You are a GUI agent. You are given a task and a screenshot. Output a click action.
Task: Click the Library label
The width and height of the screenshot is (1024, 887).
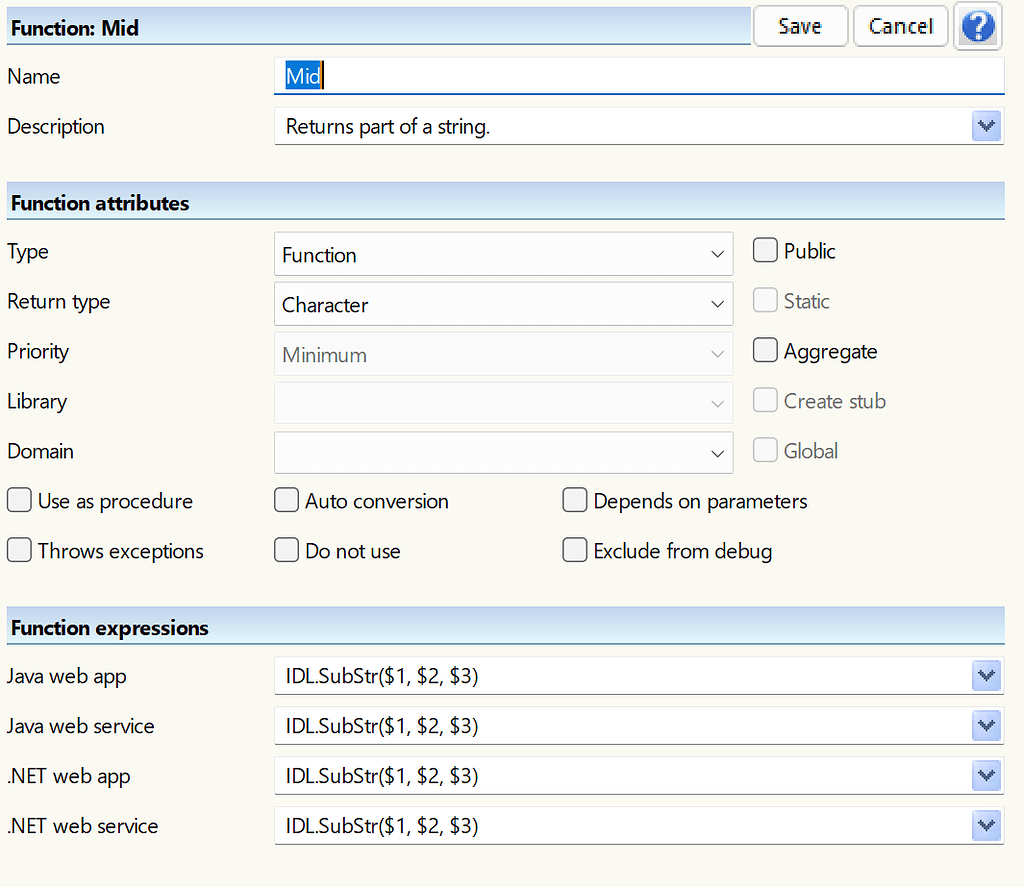pos(37,401)
